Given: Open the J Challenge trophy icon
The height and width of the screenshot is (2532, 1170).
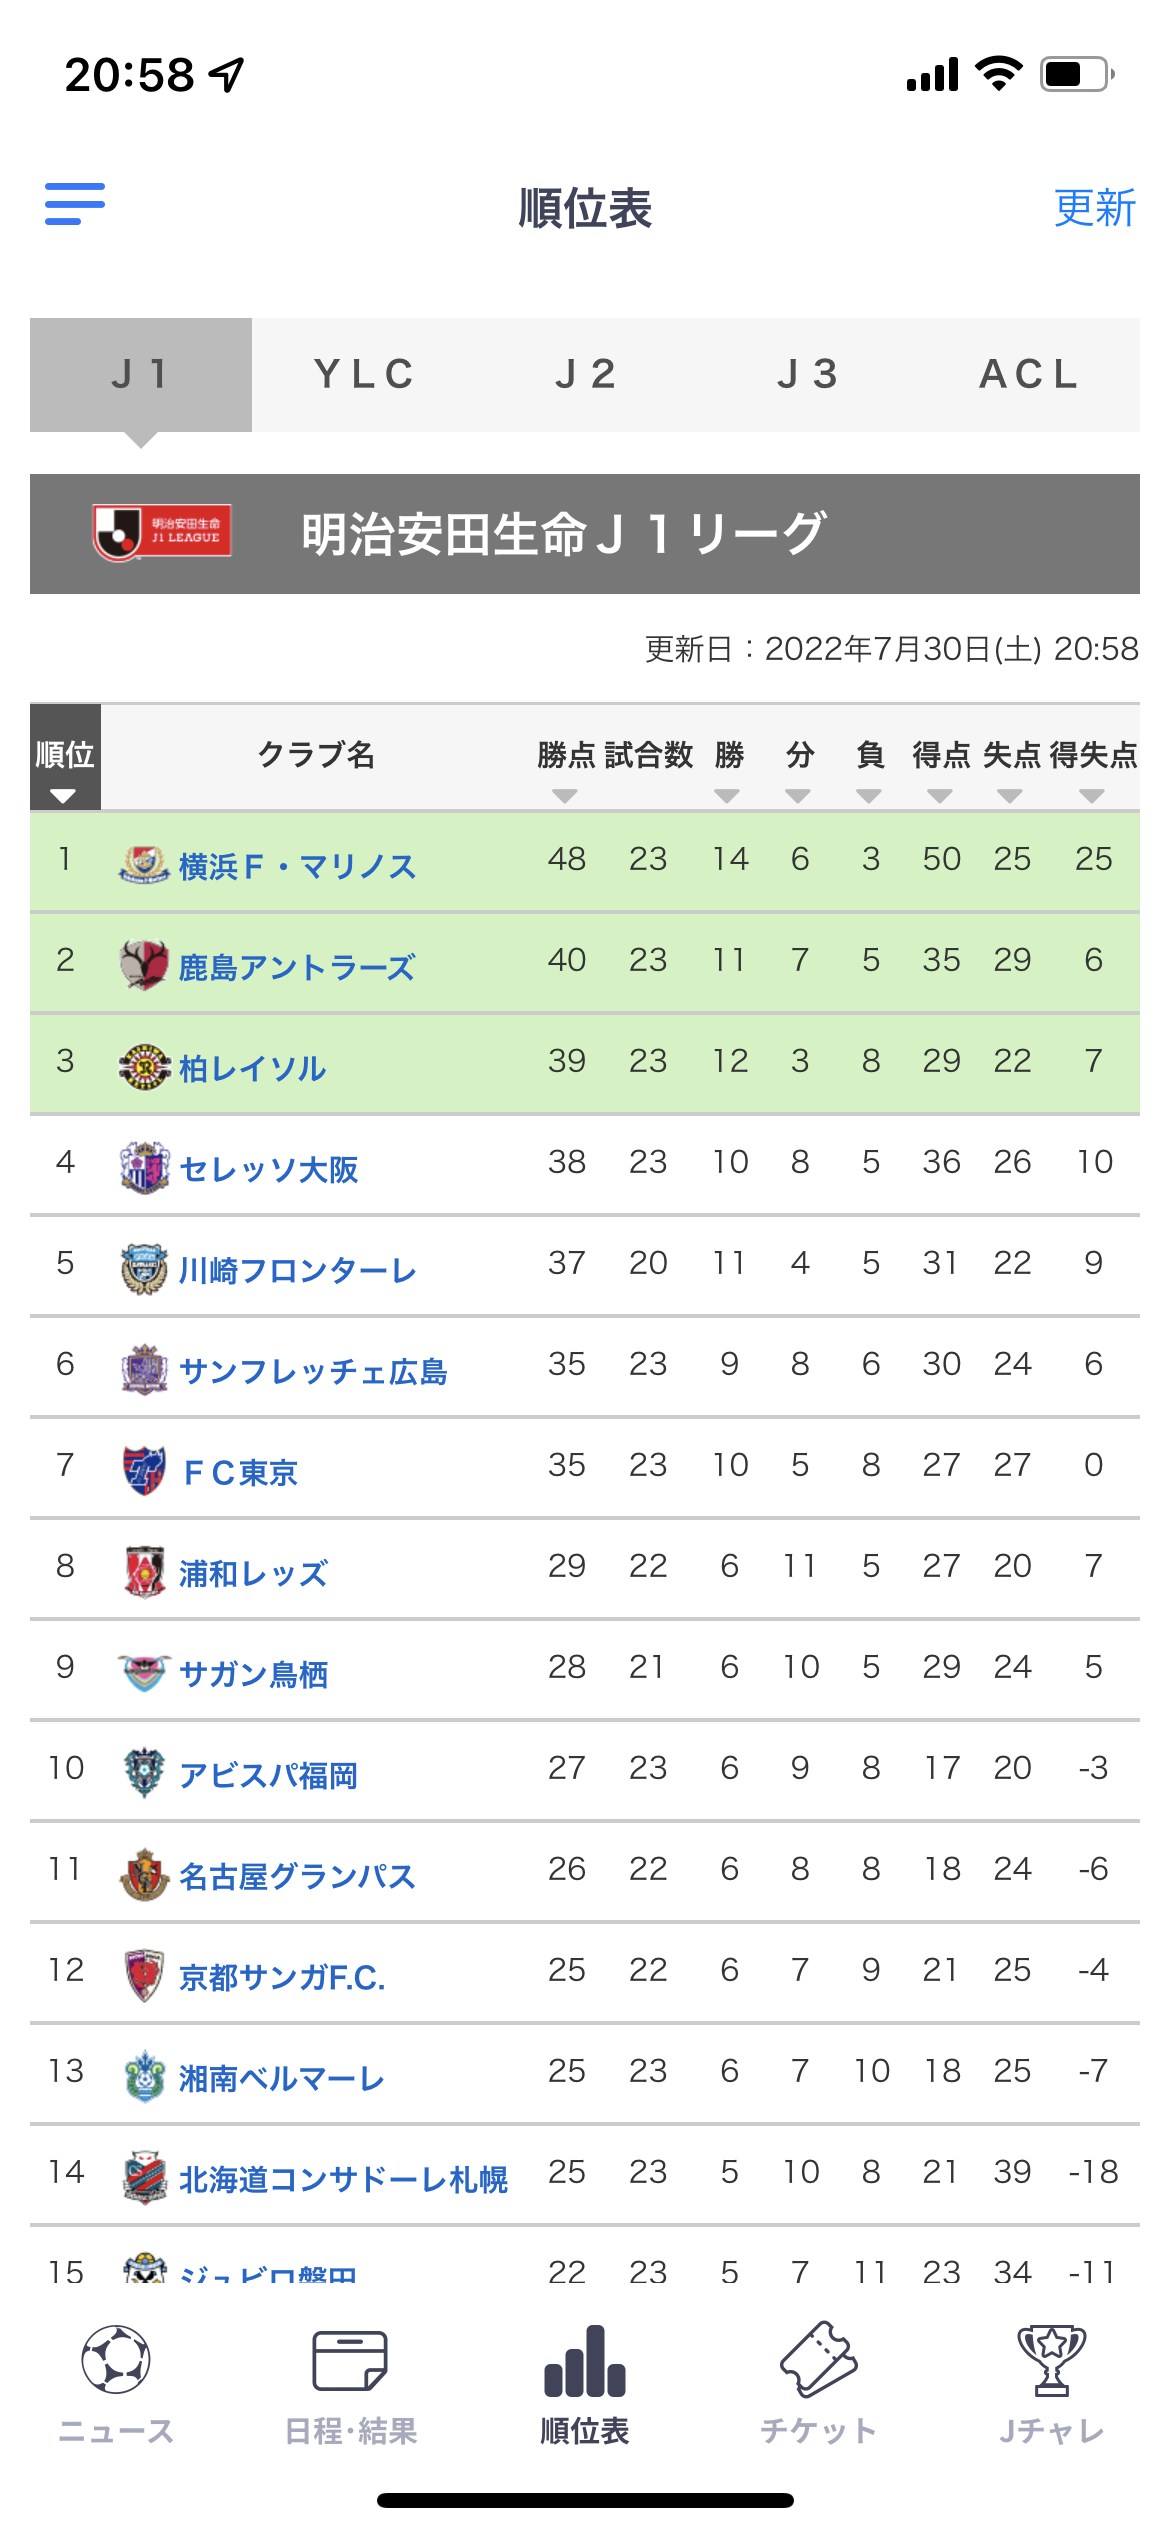Looking at the screenshot, I should click(1052, 2360).
